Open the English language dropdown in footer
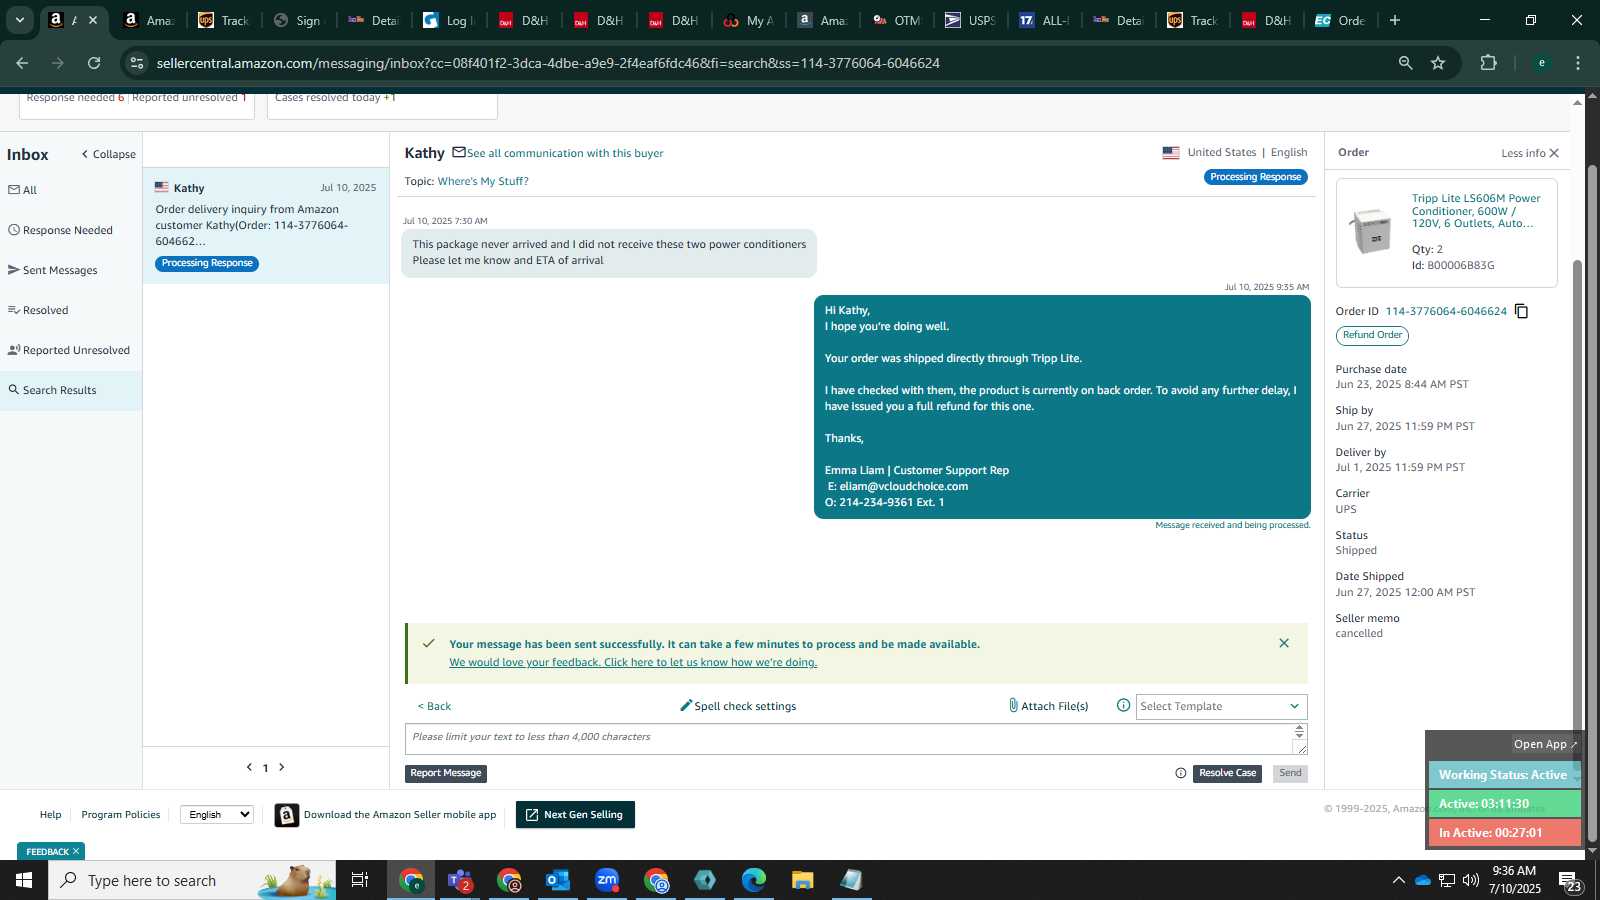The image size is (1600, 900). tap(217, 814)
